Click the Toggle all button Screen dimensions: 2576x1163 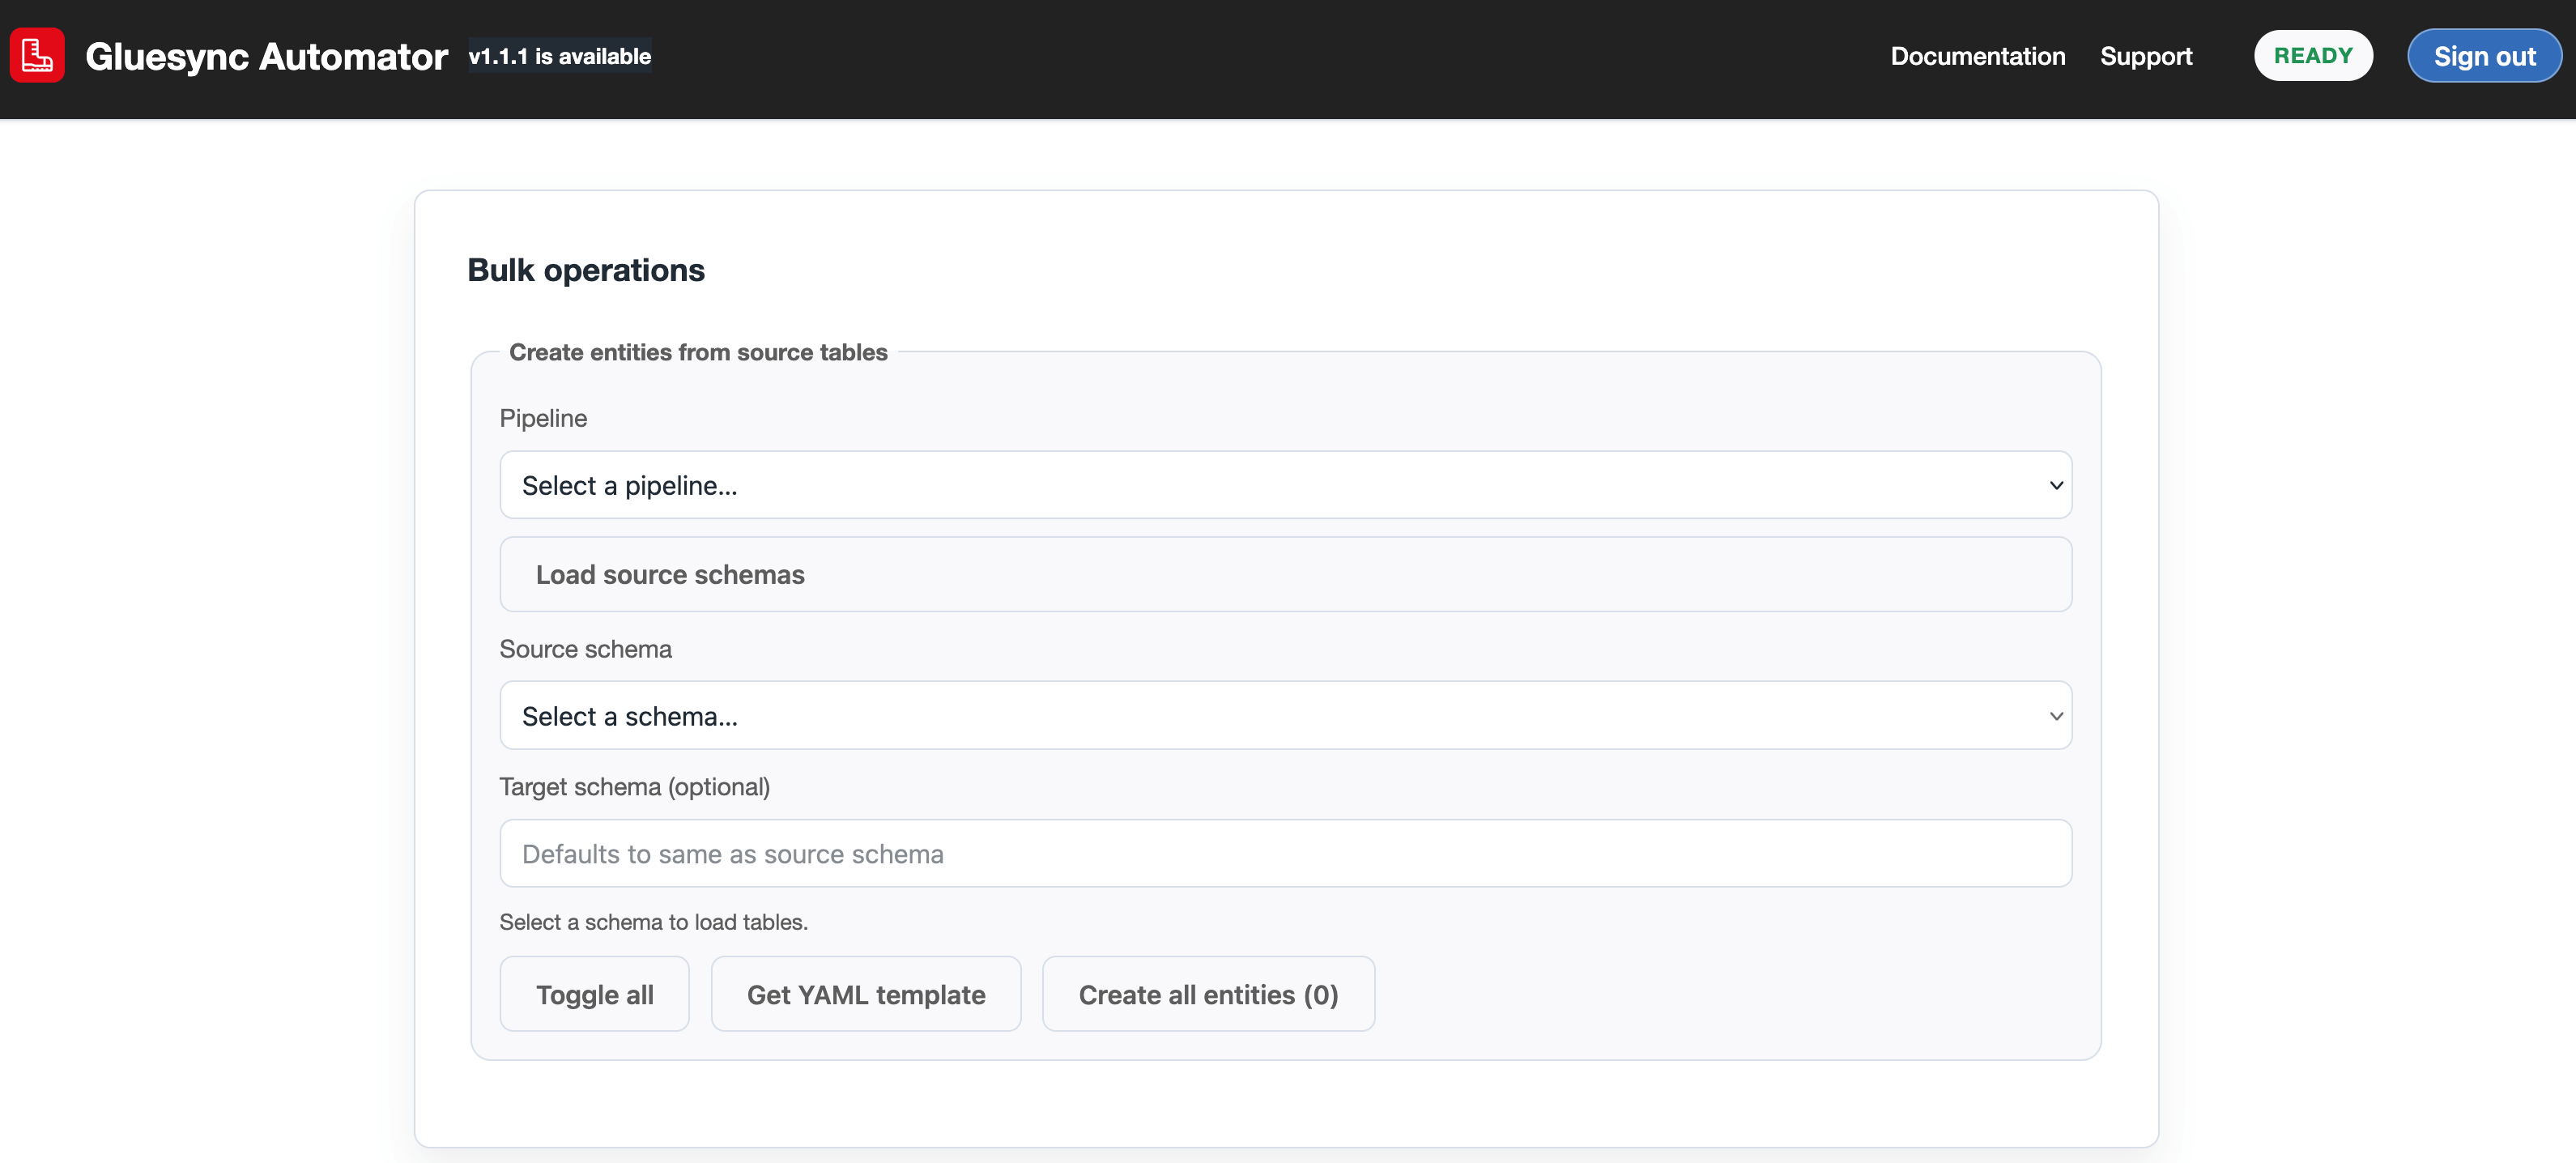594,994
